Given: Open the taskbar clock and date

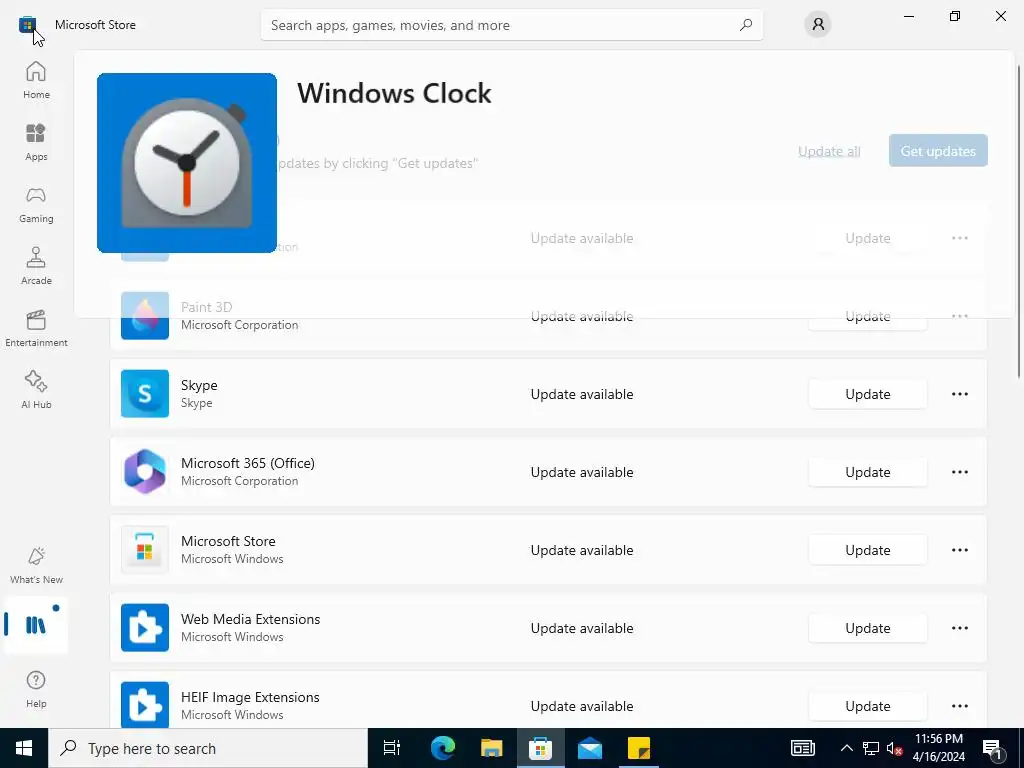Looking at the screenshot, I should click(x=938, y=748).
